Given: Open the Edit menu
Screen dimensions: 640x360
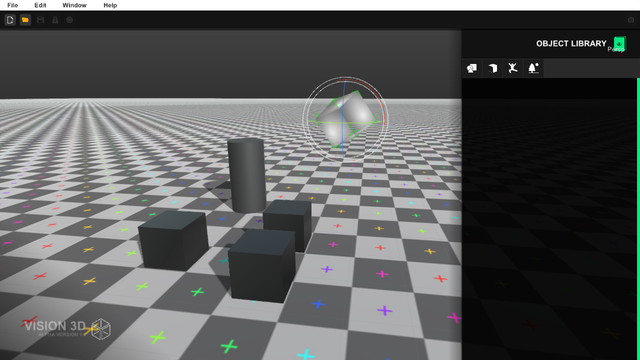Looking at the screenshot, I should tap(40, 5).
